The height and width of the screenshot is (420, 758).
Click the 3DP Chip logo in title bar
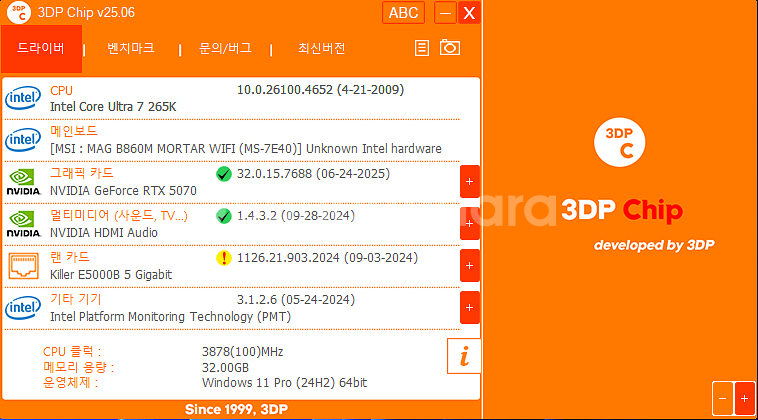19,13
